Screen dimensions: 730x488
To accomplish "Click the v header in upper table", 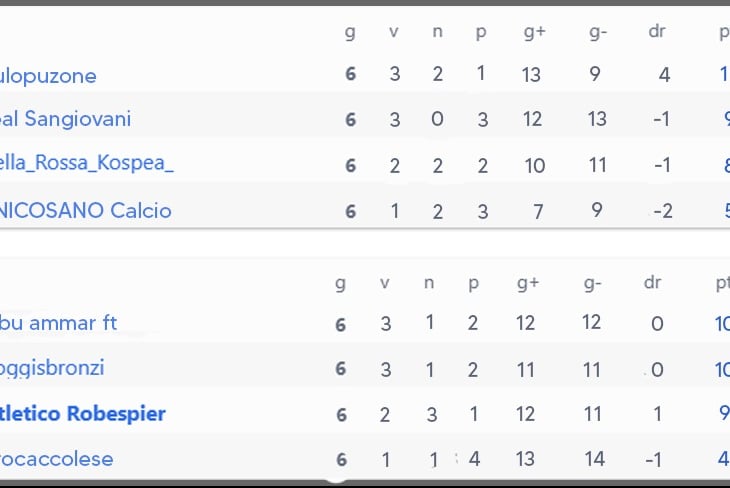I will pyautogui.click(x=394, y=31).
